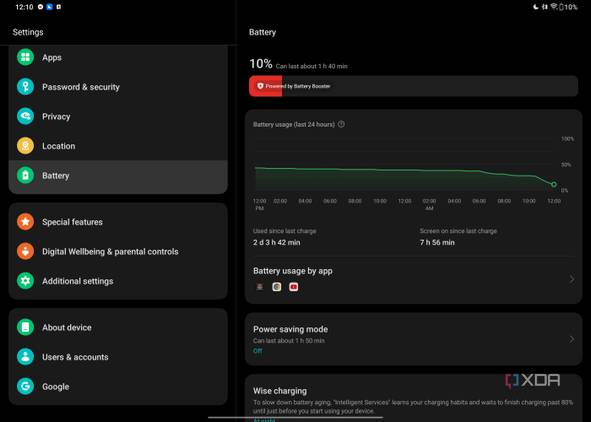Open Location settings
The width and height of the screenshot is (591, 422).
point(118,146)
